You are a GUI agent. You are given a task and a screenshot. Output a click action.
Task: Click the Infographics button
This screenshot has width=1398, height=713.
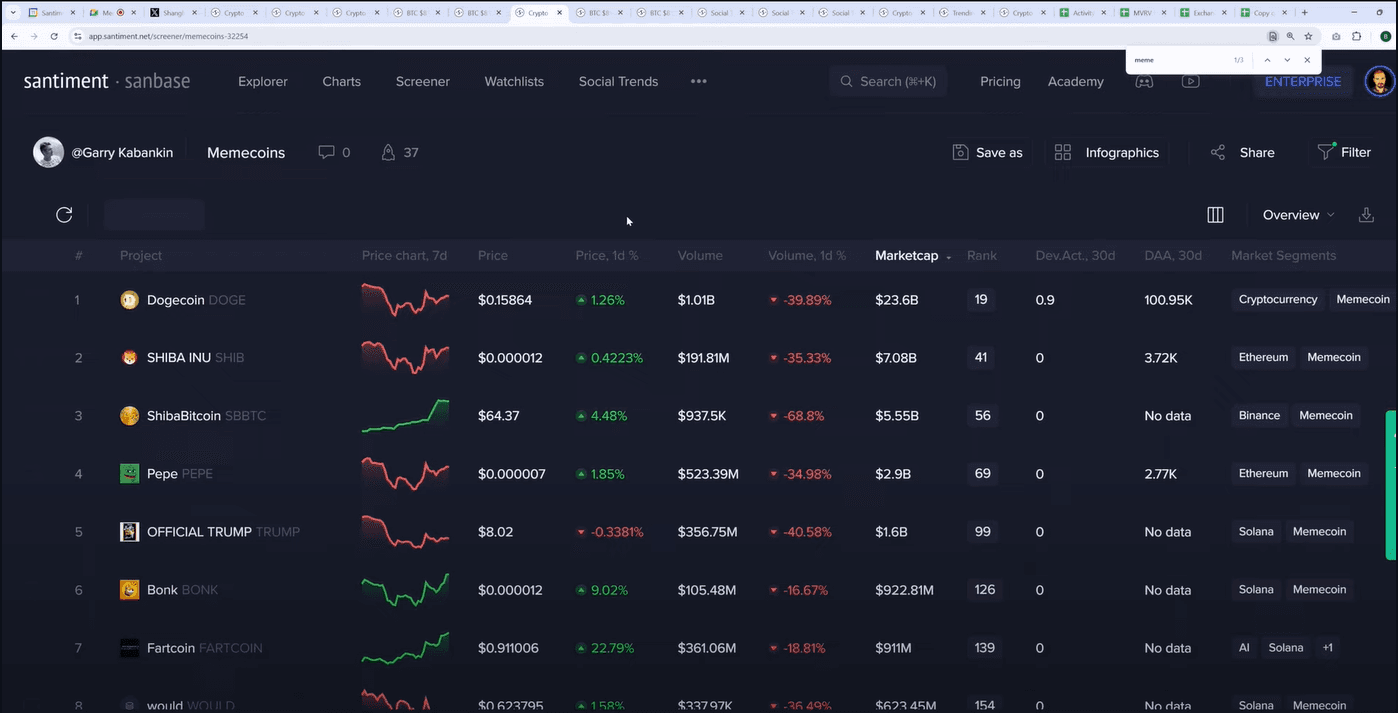1107,153
